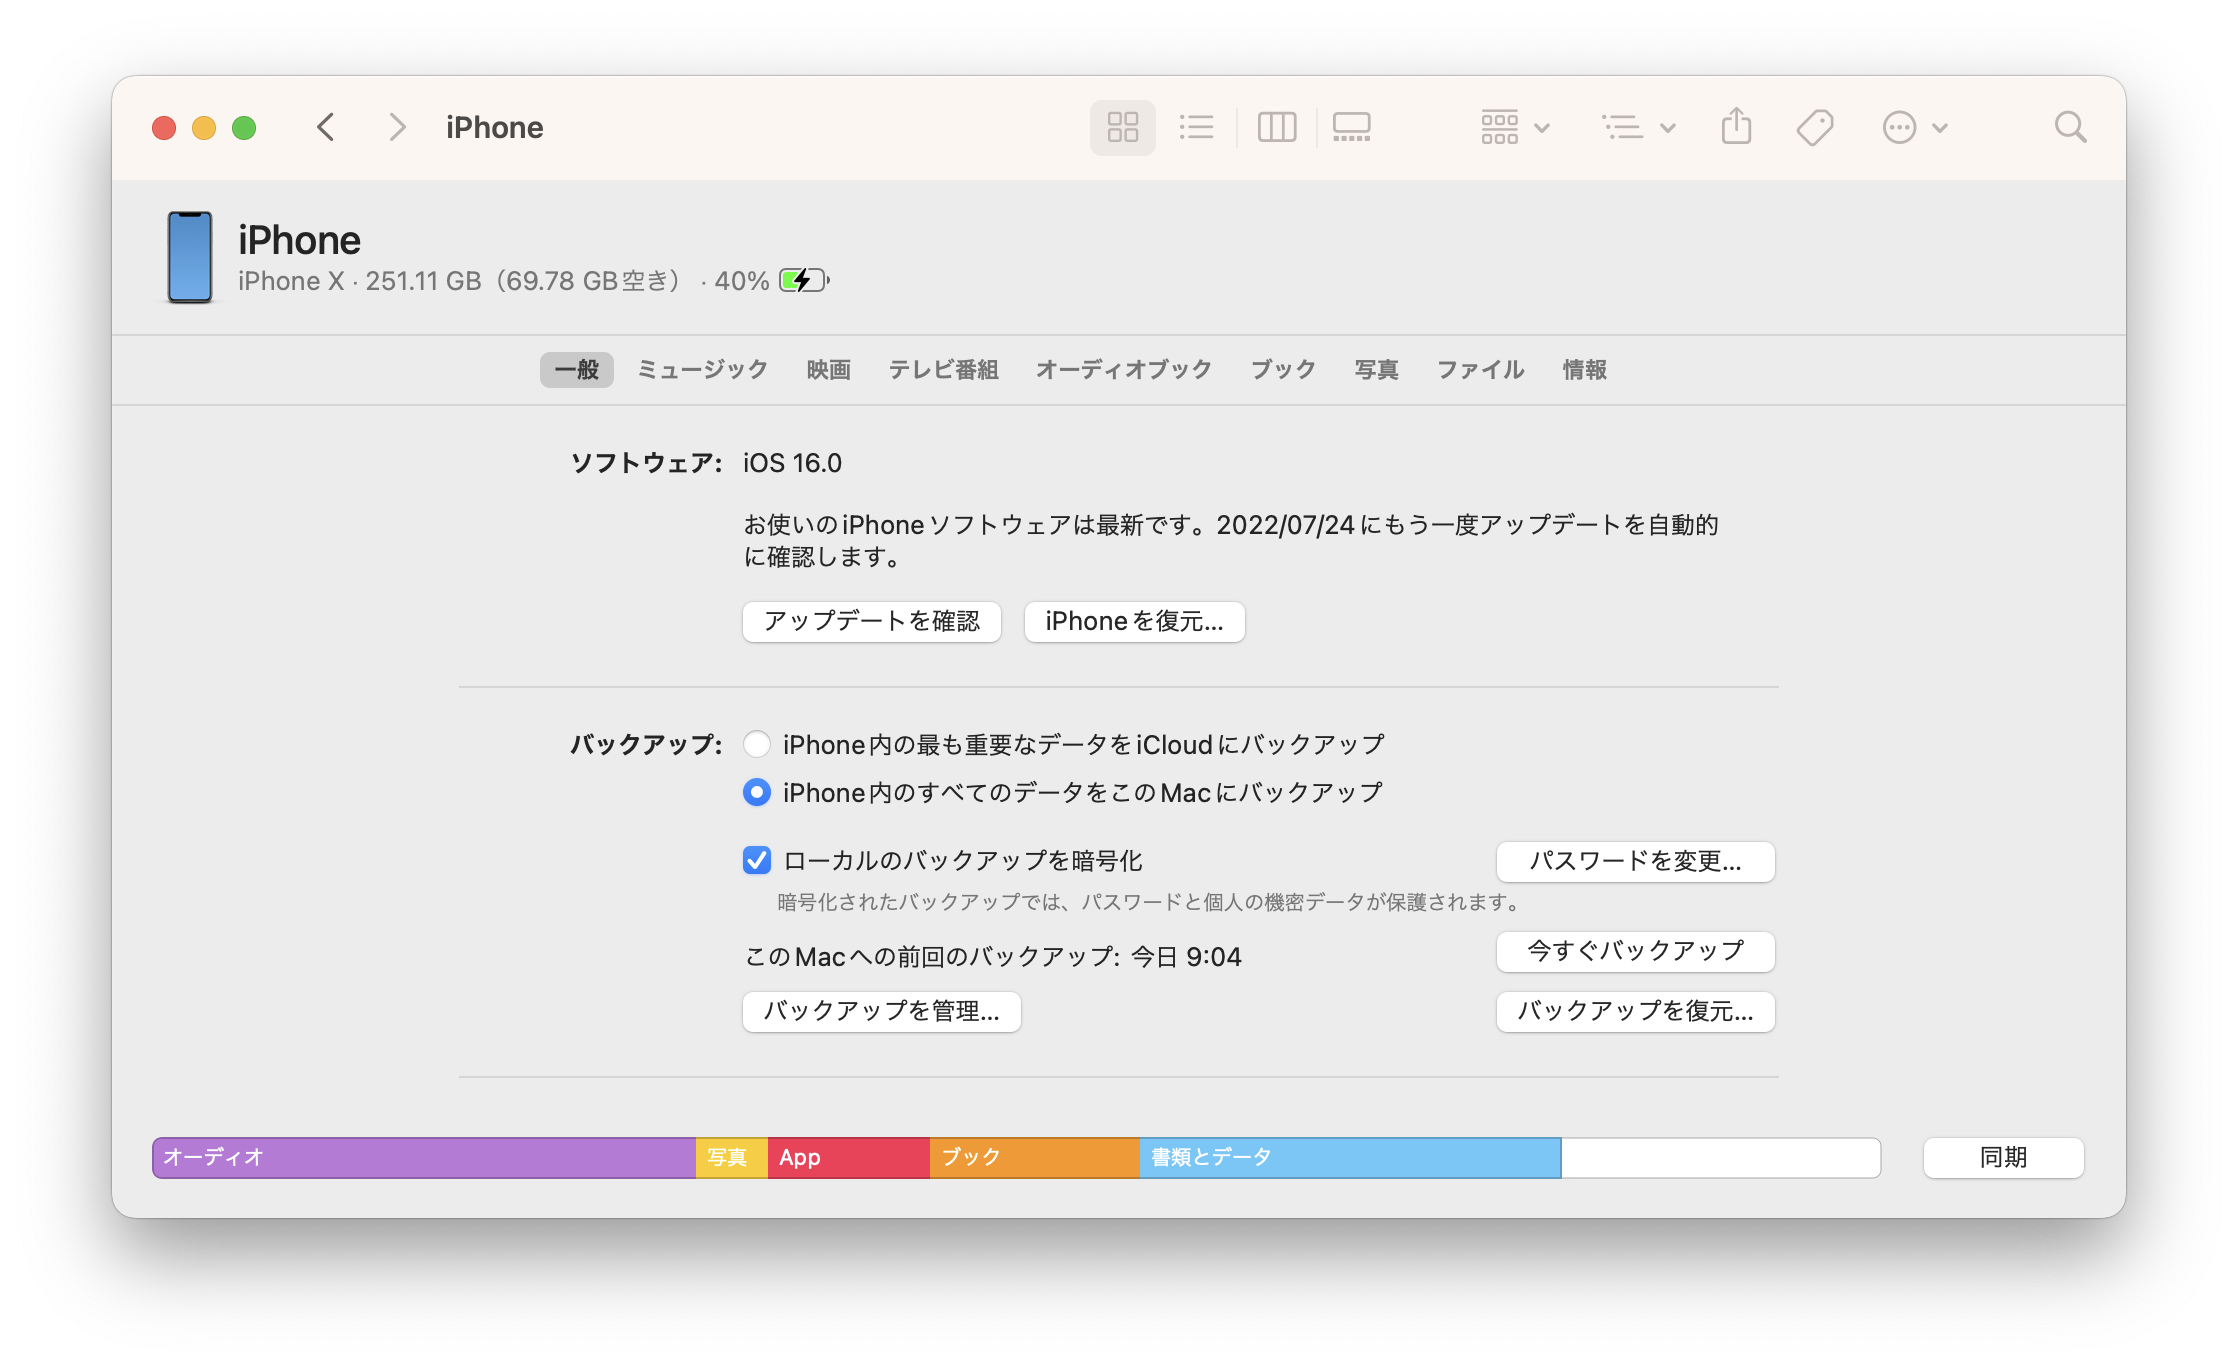Click the iPhone window title

(494, 127)
